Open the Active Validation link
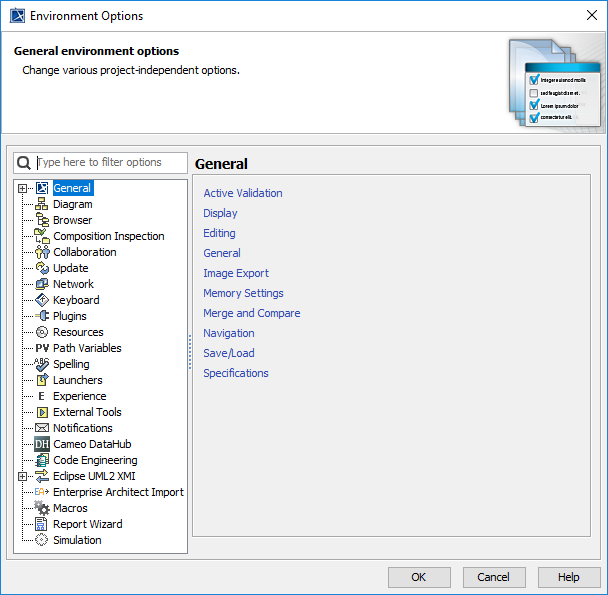This screenshot has height=595, width=608. pos(243,193)
